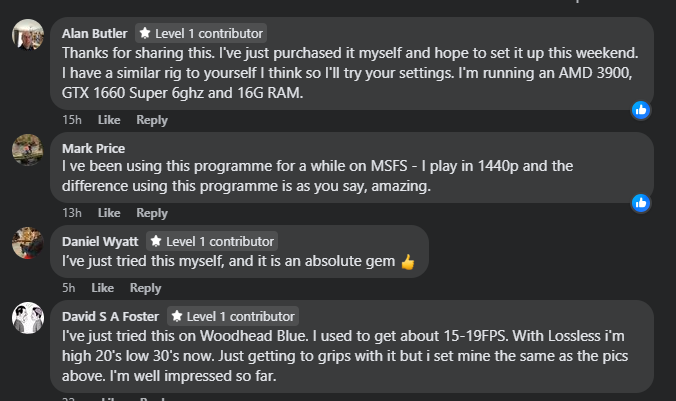Click like reaction icon on Mark Price's comment
The width and height of the screenshot is (676, 401).
point(641,203)
